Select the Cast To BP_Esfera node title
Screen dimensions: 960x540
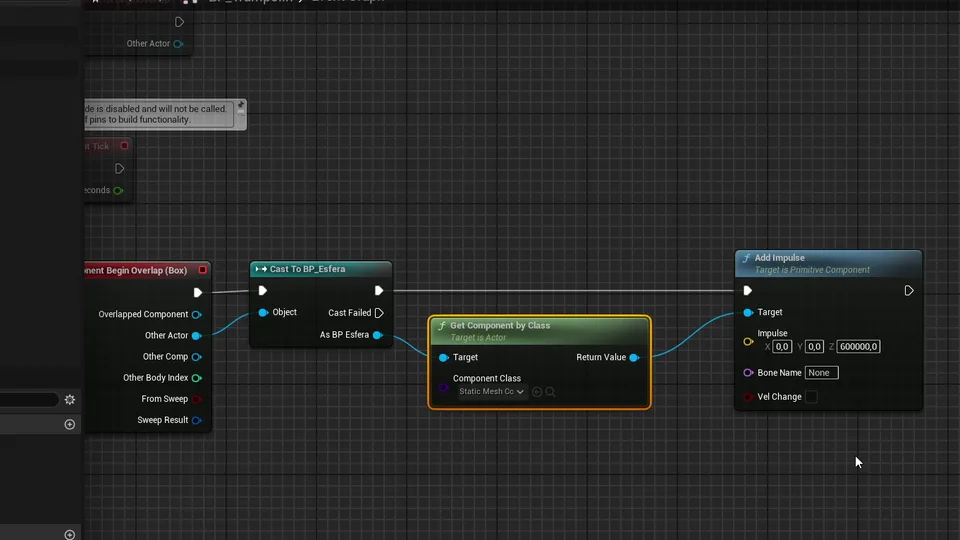pos(307,269)
